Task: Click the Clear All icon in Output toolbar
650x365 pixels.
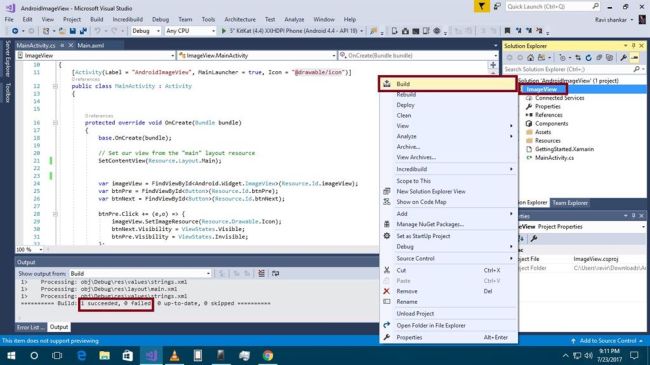Action: [x=262, y=273]
